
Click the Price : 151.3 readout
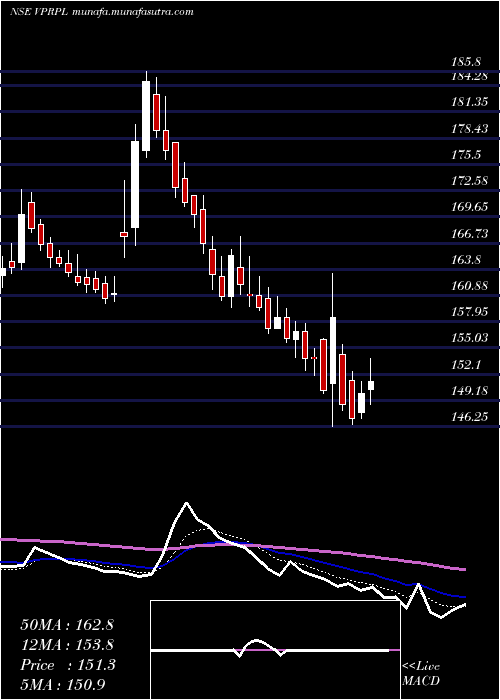(x=68, y=665)
